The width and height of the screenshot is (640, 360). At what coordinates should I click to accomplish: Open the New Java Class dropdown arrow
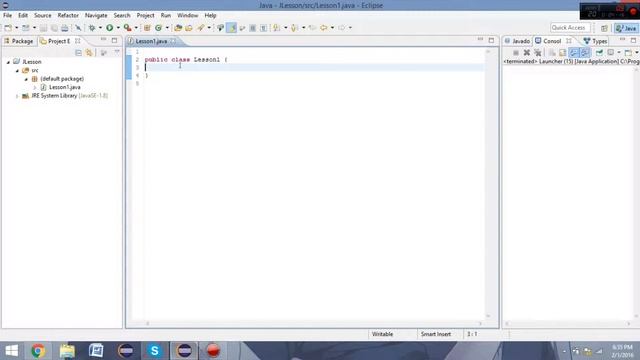[167, 28]
